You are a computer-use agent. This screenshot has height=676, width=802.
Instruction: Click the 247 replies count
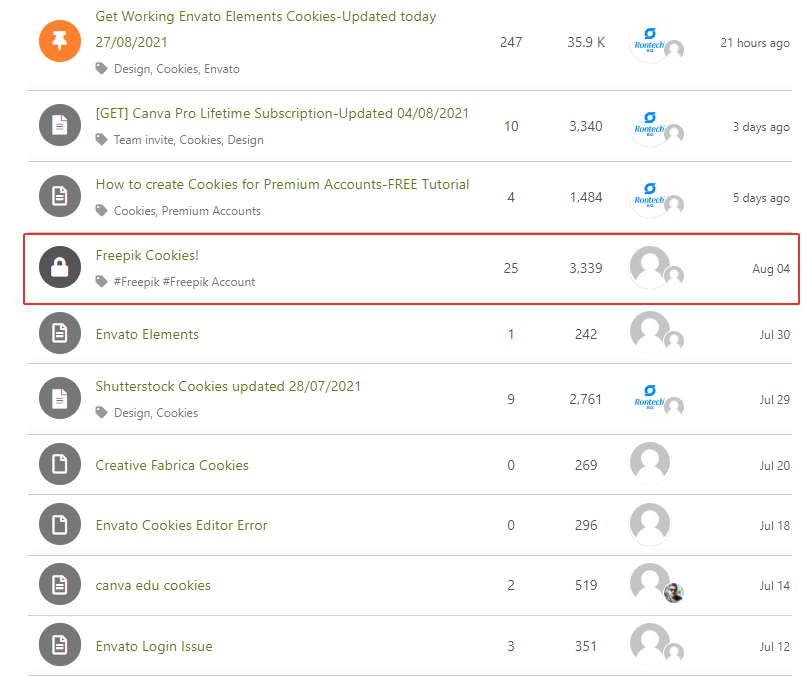click(511, 42)
